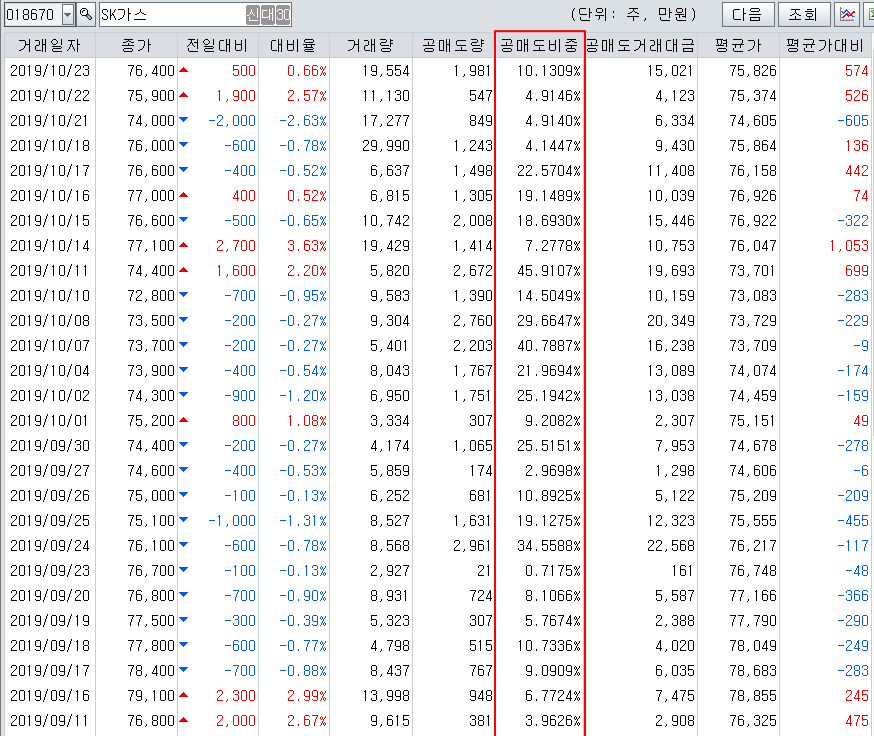Click the SK가스 stock name field
The height and width of the screenshot is (736, 874).
pyautogui.click(x=170, y=14)
